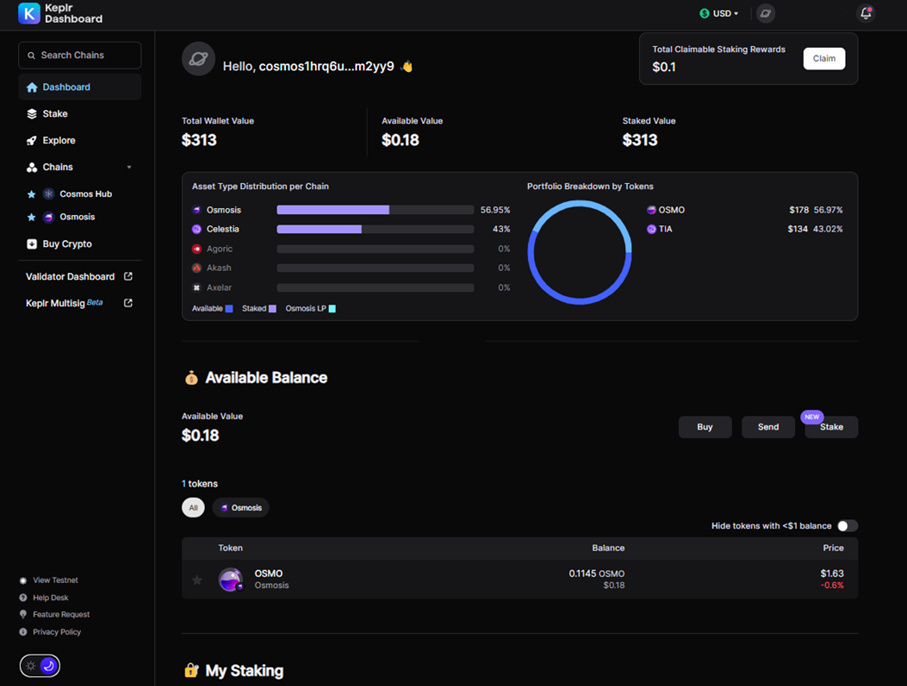Viewport: 907px width, 686px height.
Task: Click the star next to Osmosis in sidebar
Action: [x=31, y=217]
